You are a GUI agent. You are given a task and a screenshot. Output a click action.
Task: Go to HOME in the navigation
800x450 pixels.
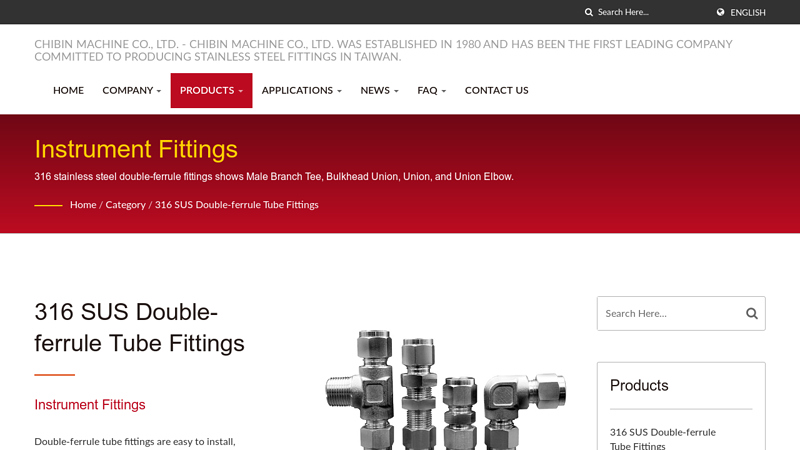[x=68, y=90]
